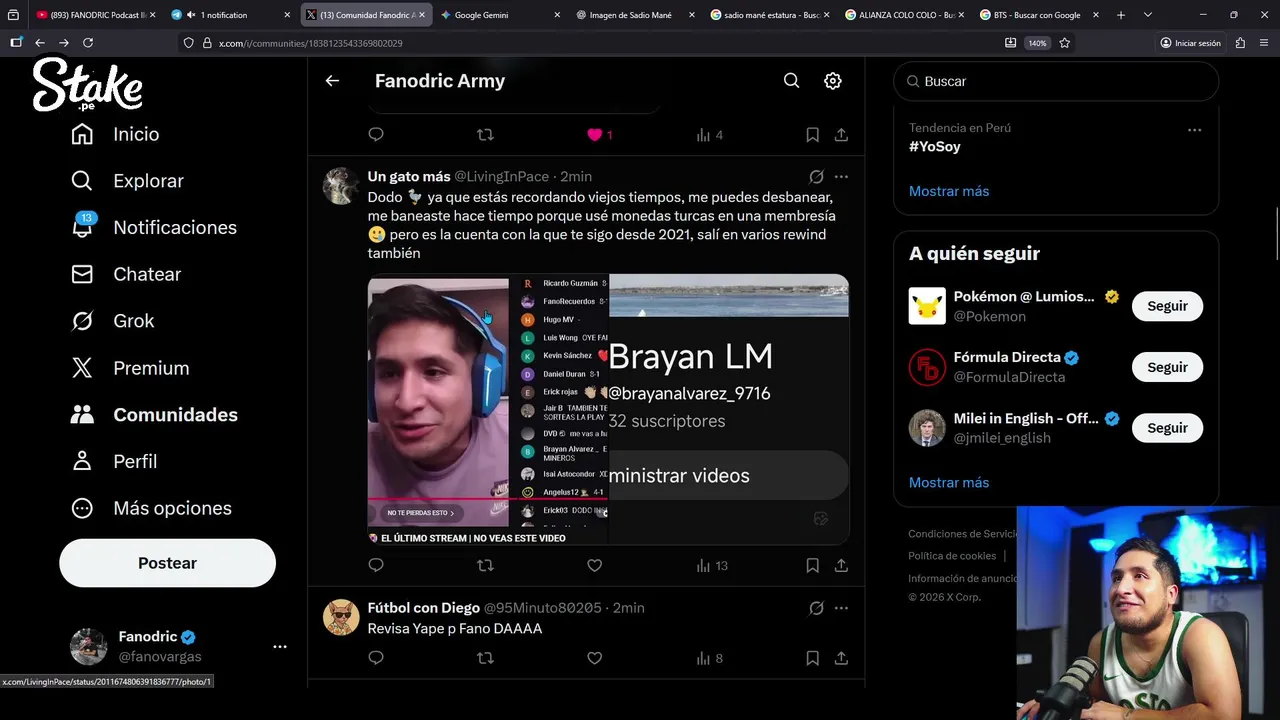Open more options on Fútbol con Diego post
Viewport: 1280px width, 720px height.
[841, 608]
